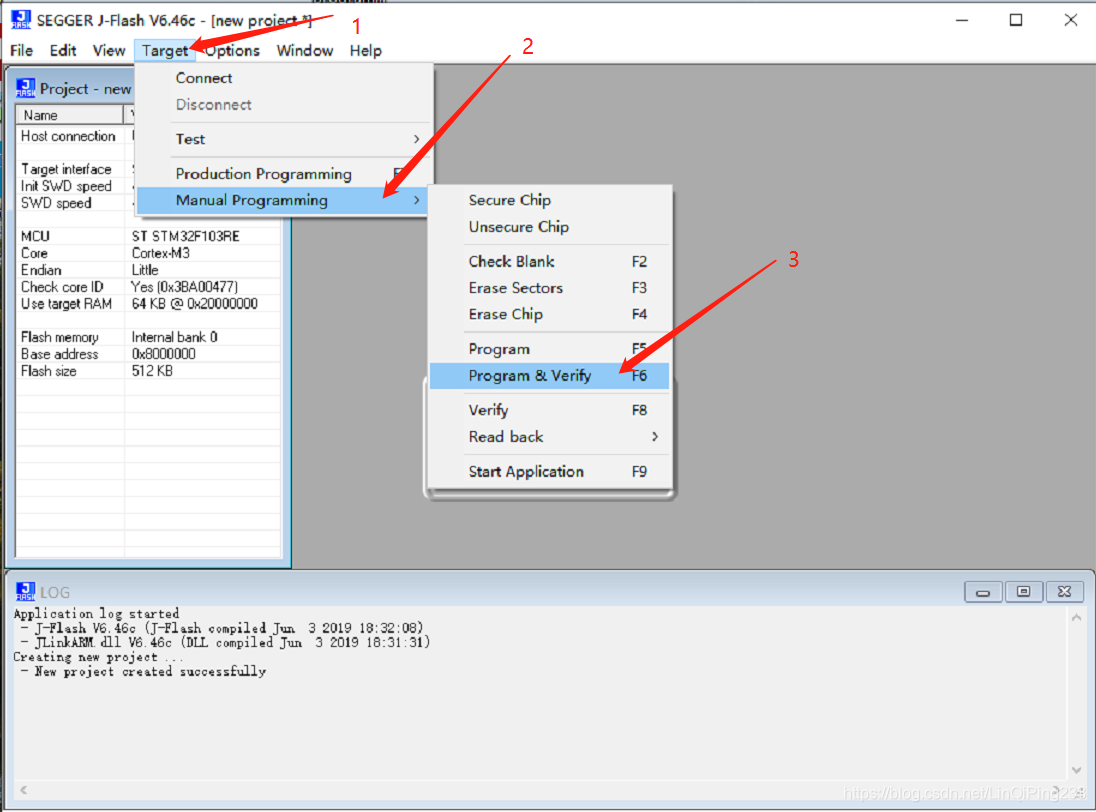
Task: Choose Connect from Target menu
Action: click(283, 78)
